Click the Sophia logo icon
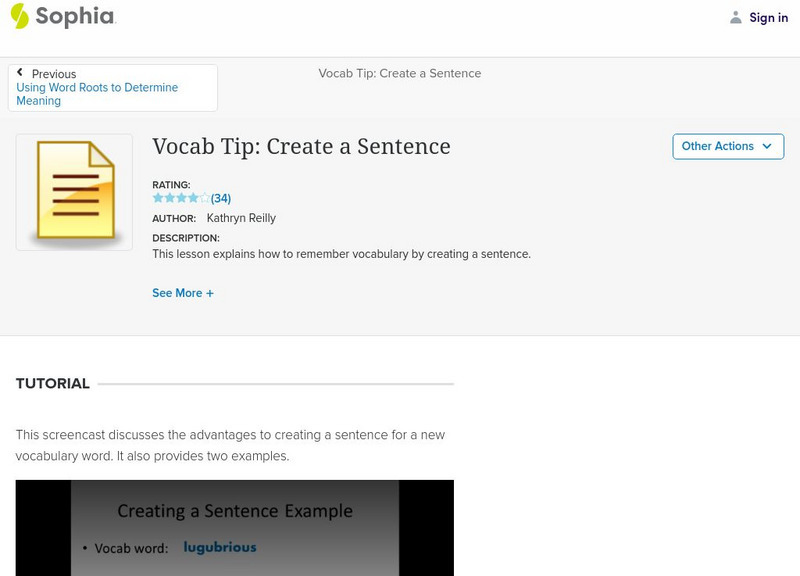The height and width of the screenshot is (576, 800). [x=19, y=16]
